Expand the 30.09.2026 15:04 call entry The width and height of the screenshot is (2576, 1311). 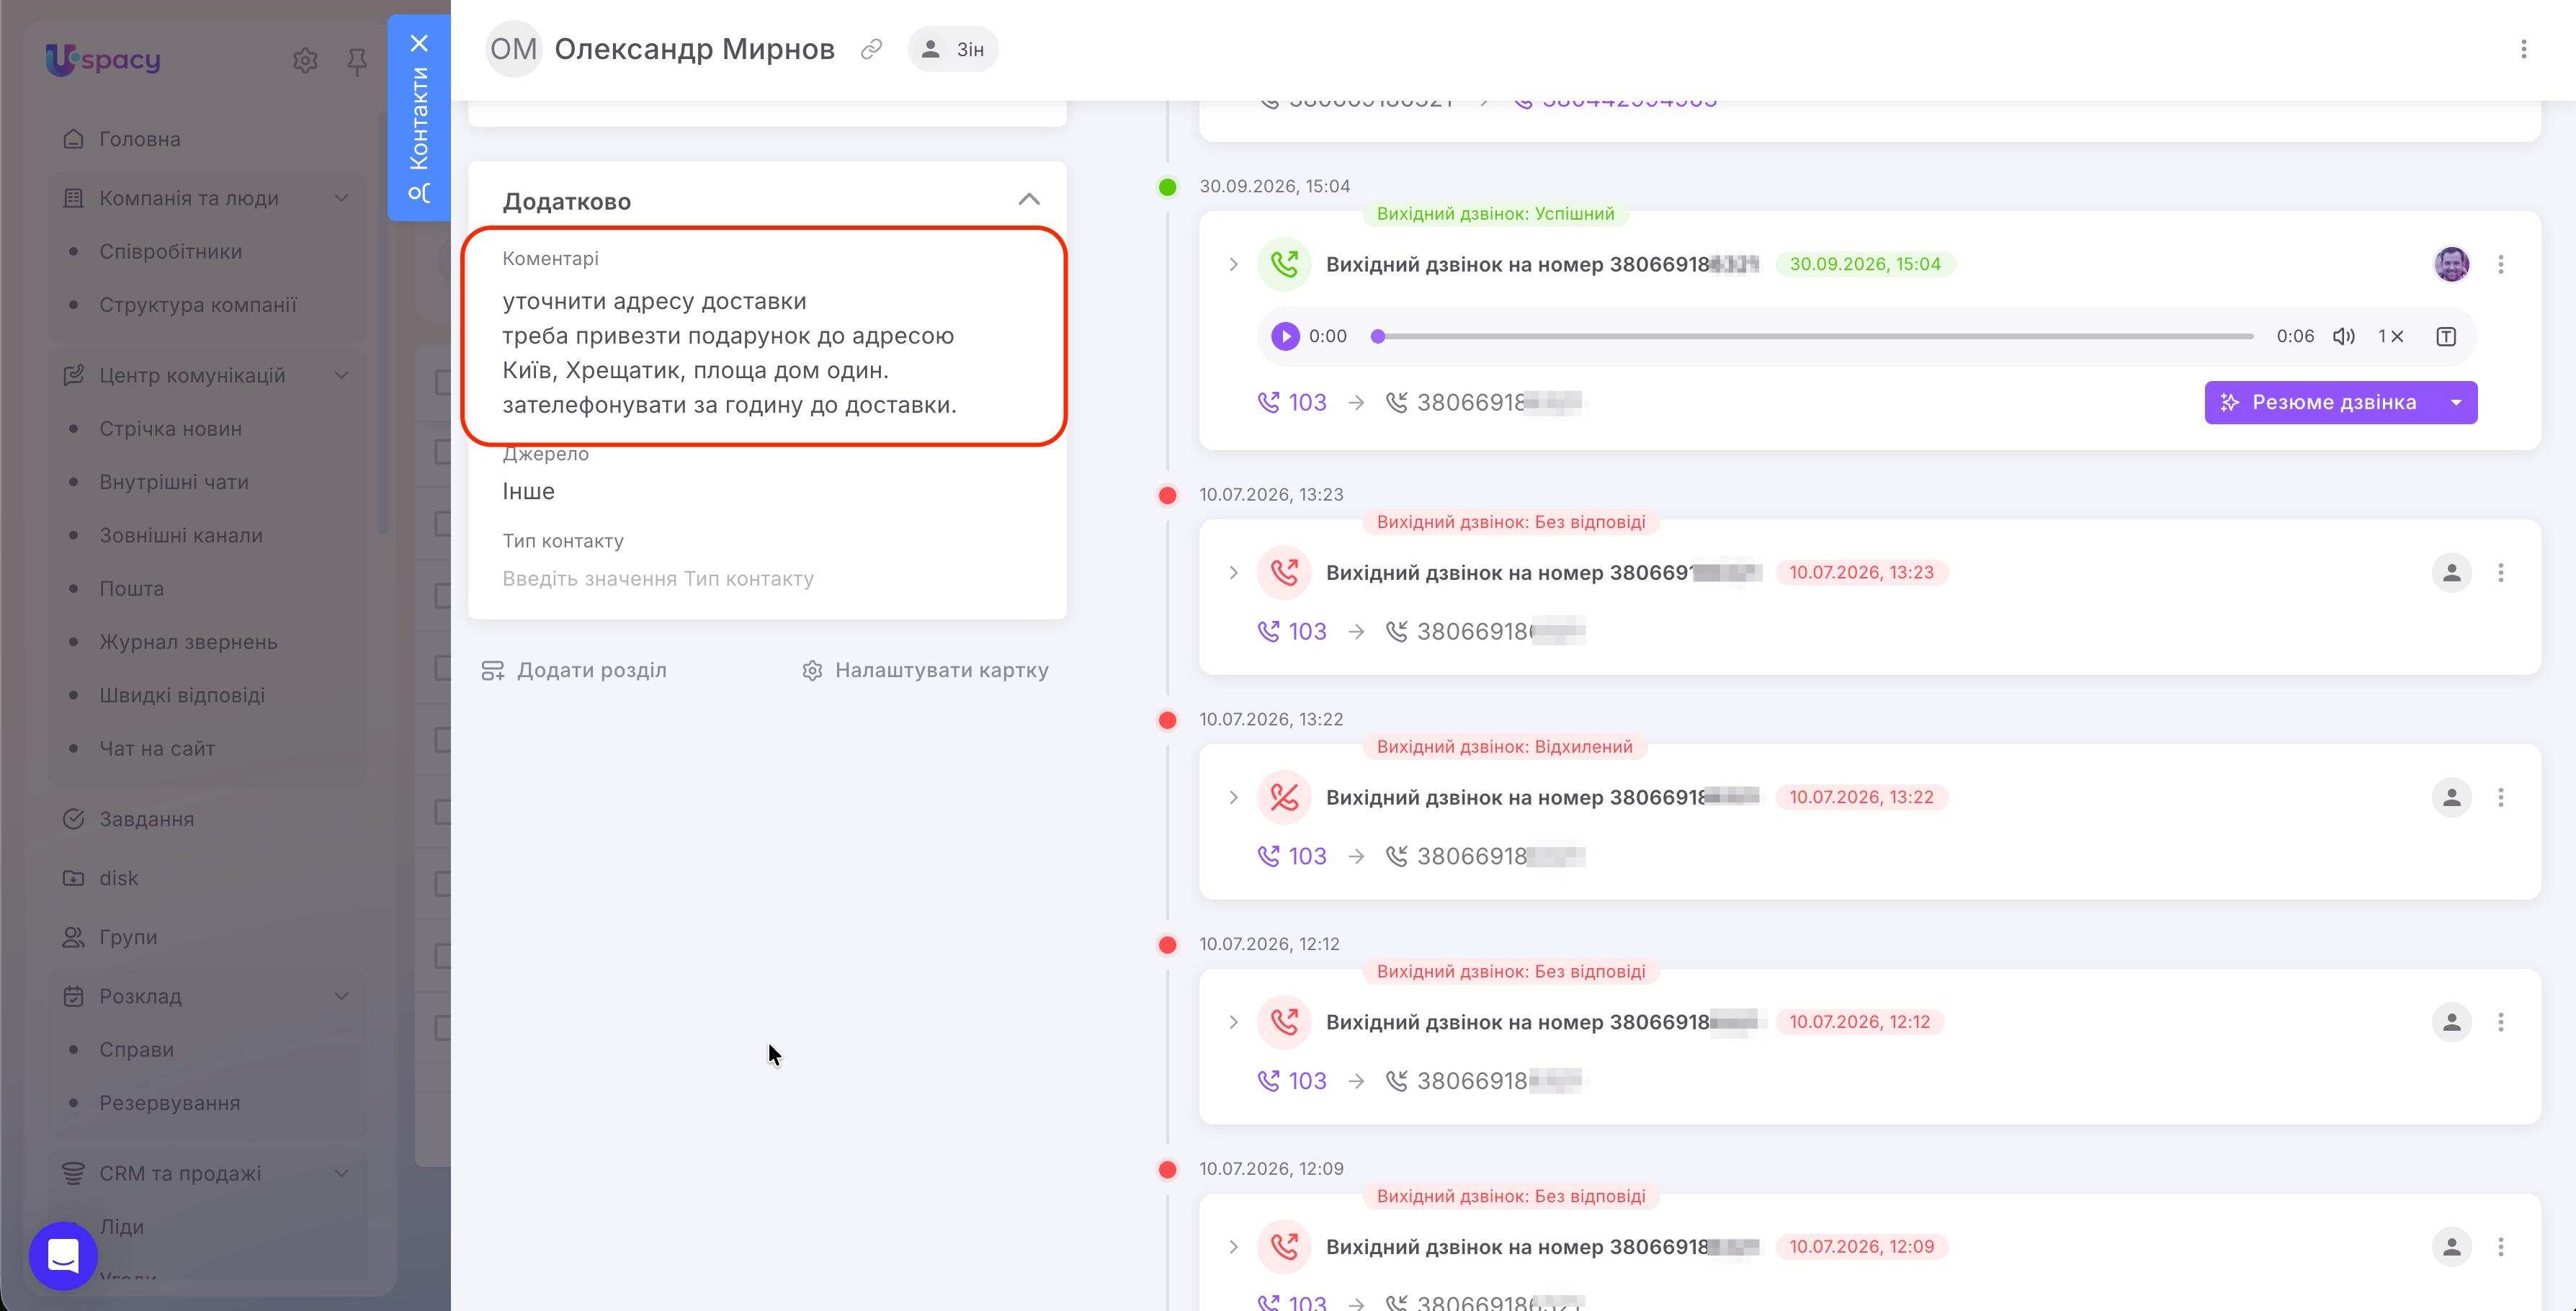click(1233, 264)
